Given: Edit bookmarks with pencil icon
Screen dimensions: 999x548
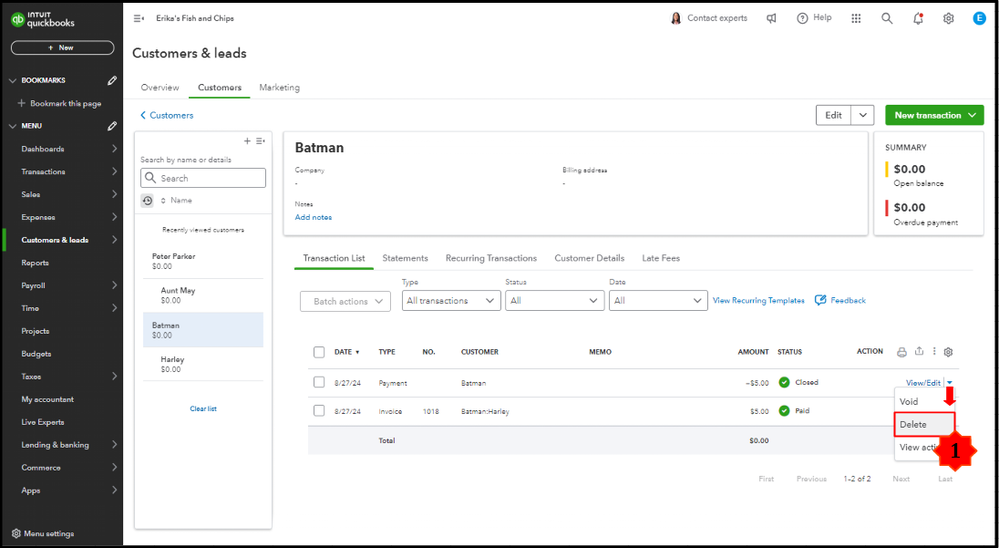Looking at the screenshot, I should coord(112,80).
